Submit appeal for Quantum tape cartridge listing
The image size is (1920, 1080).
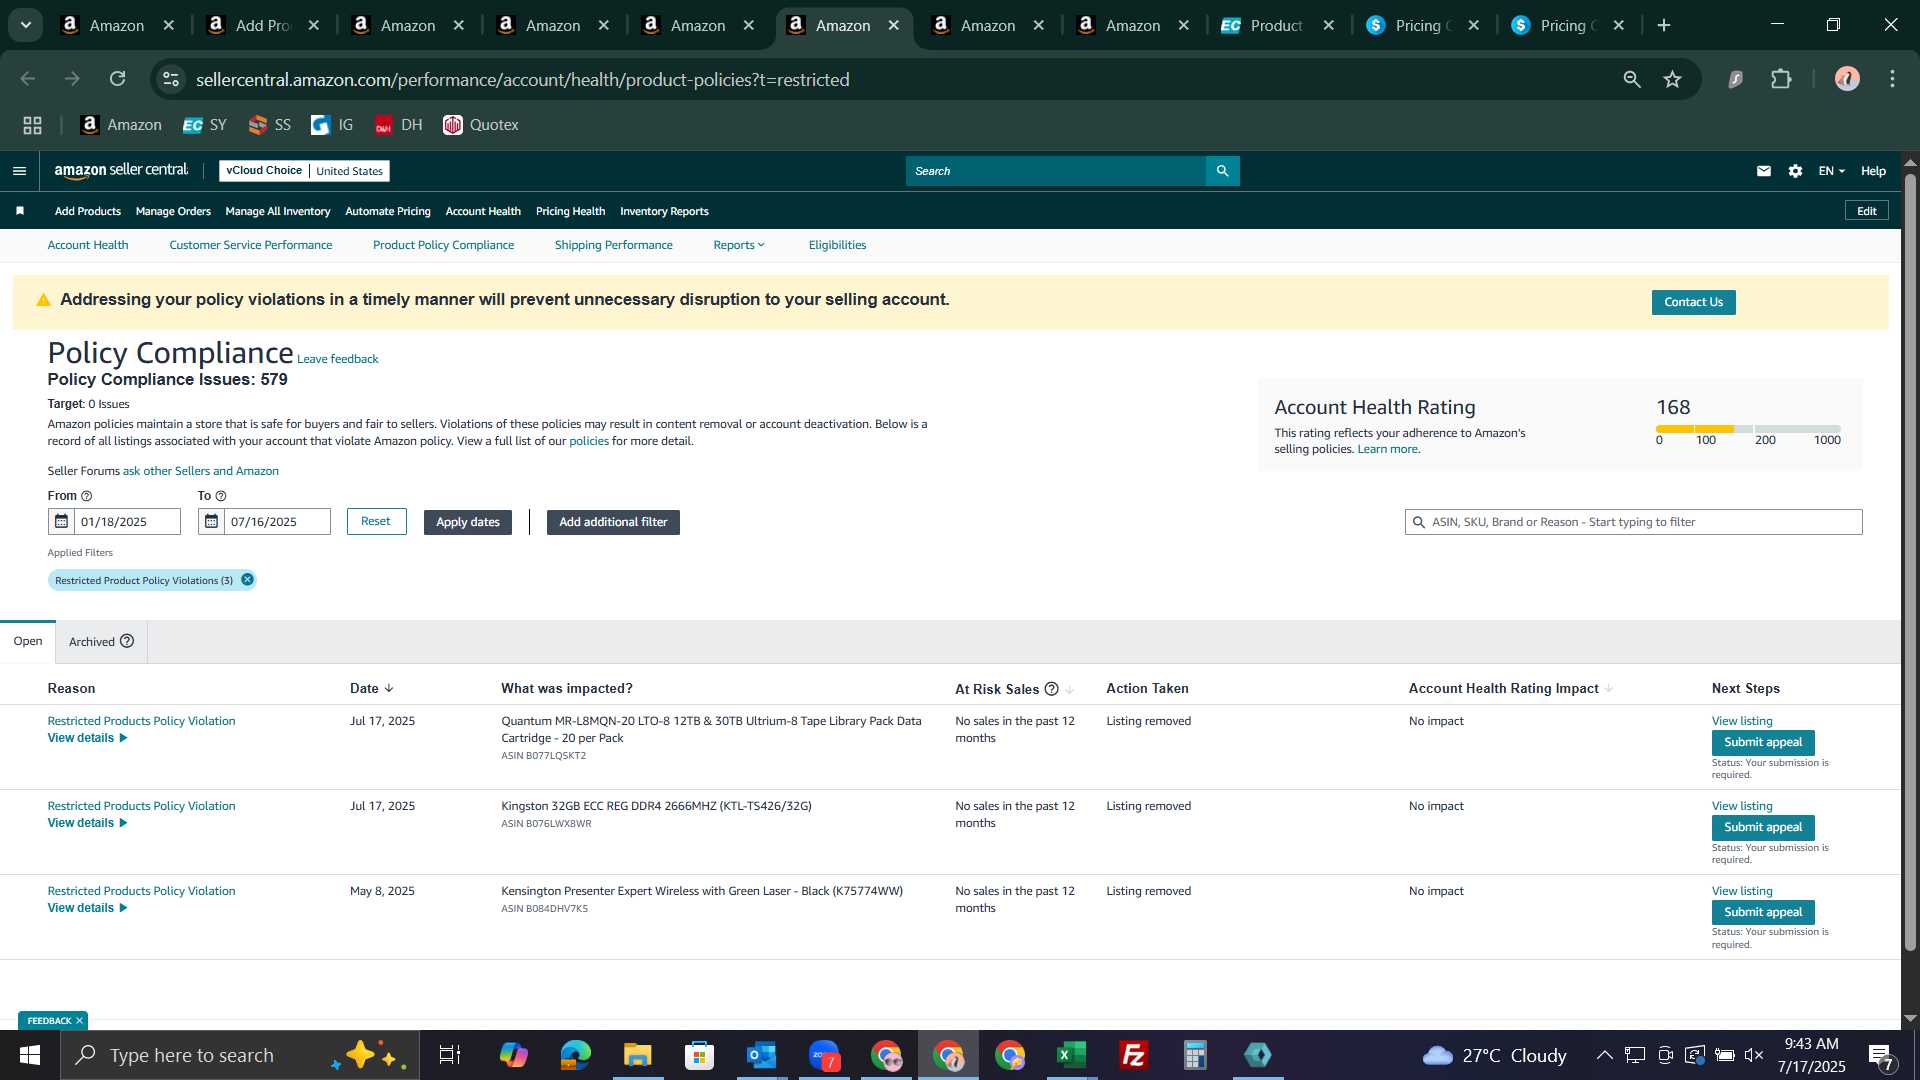(1763, 742)
